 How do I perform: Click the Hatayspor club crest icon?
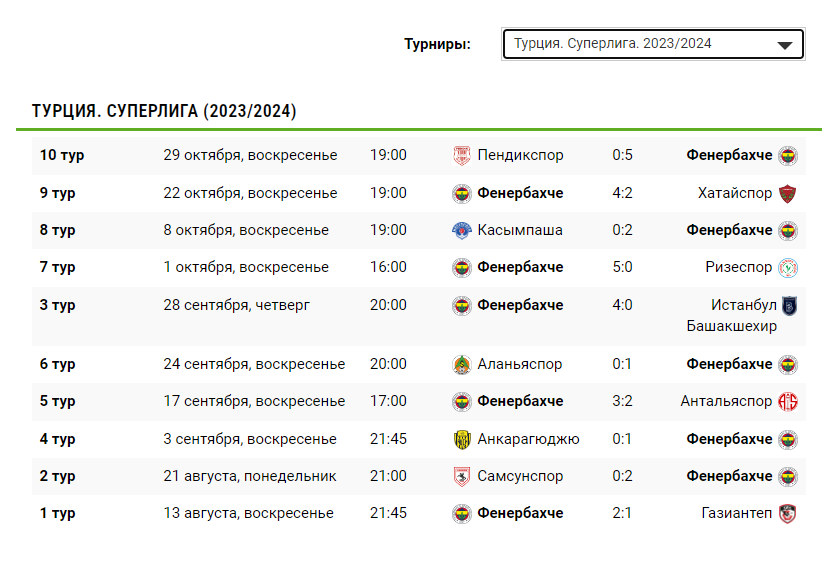point(788,193)
